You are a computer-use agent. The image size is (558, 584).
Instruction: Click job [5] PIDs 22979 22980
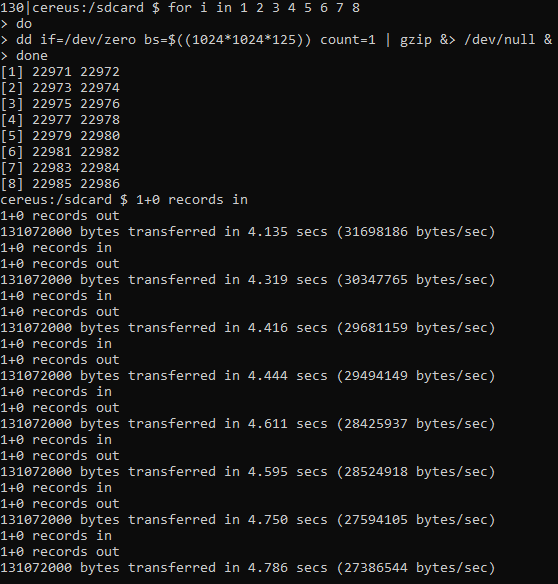pyautogui.click(x=60, y=136)
